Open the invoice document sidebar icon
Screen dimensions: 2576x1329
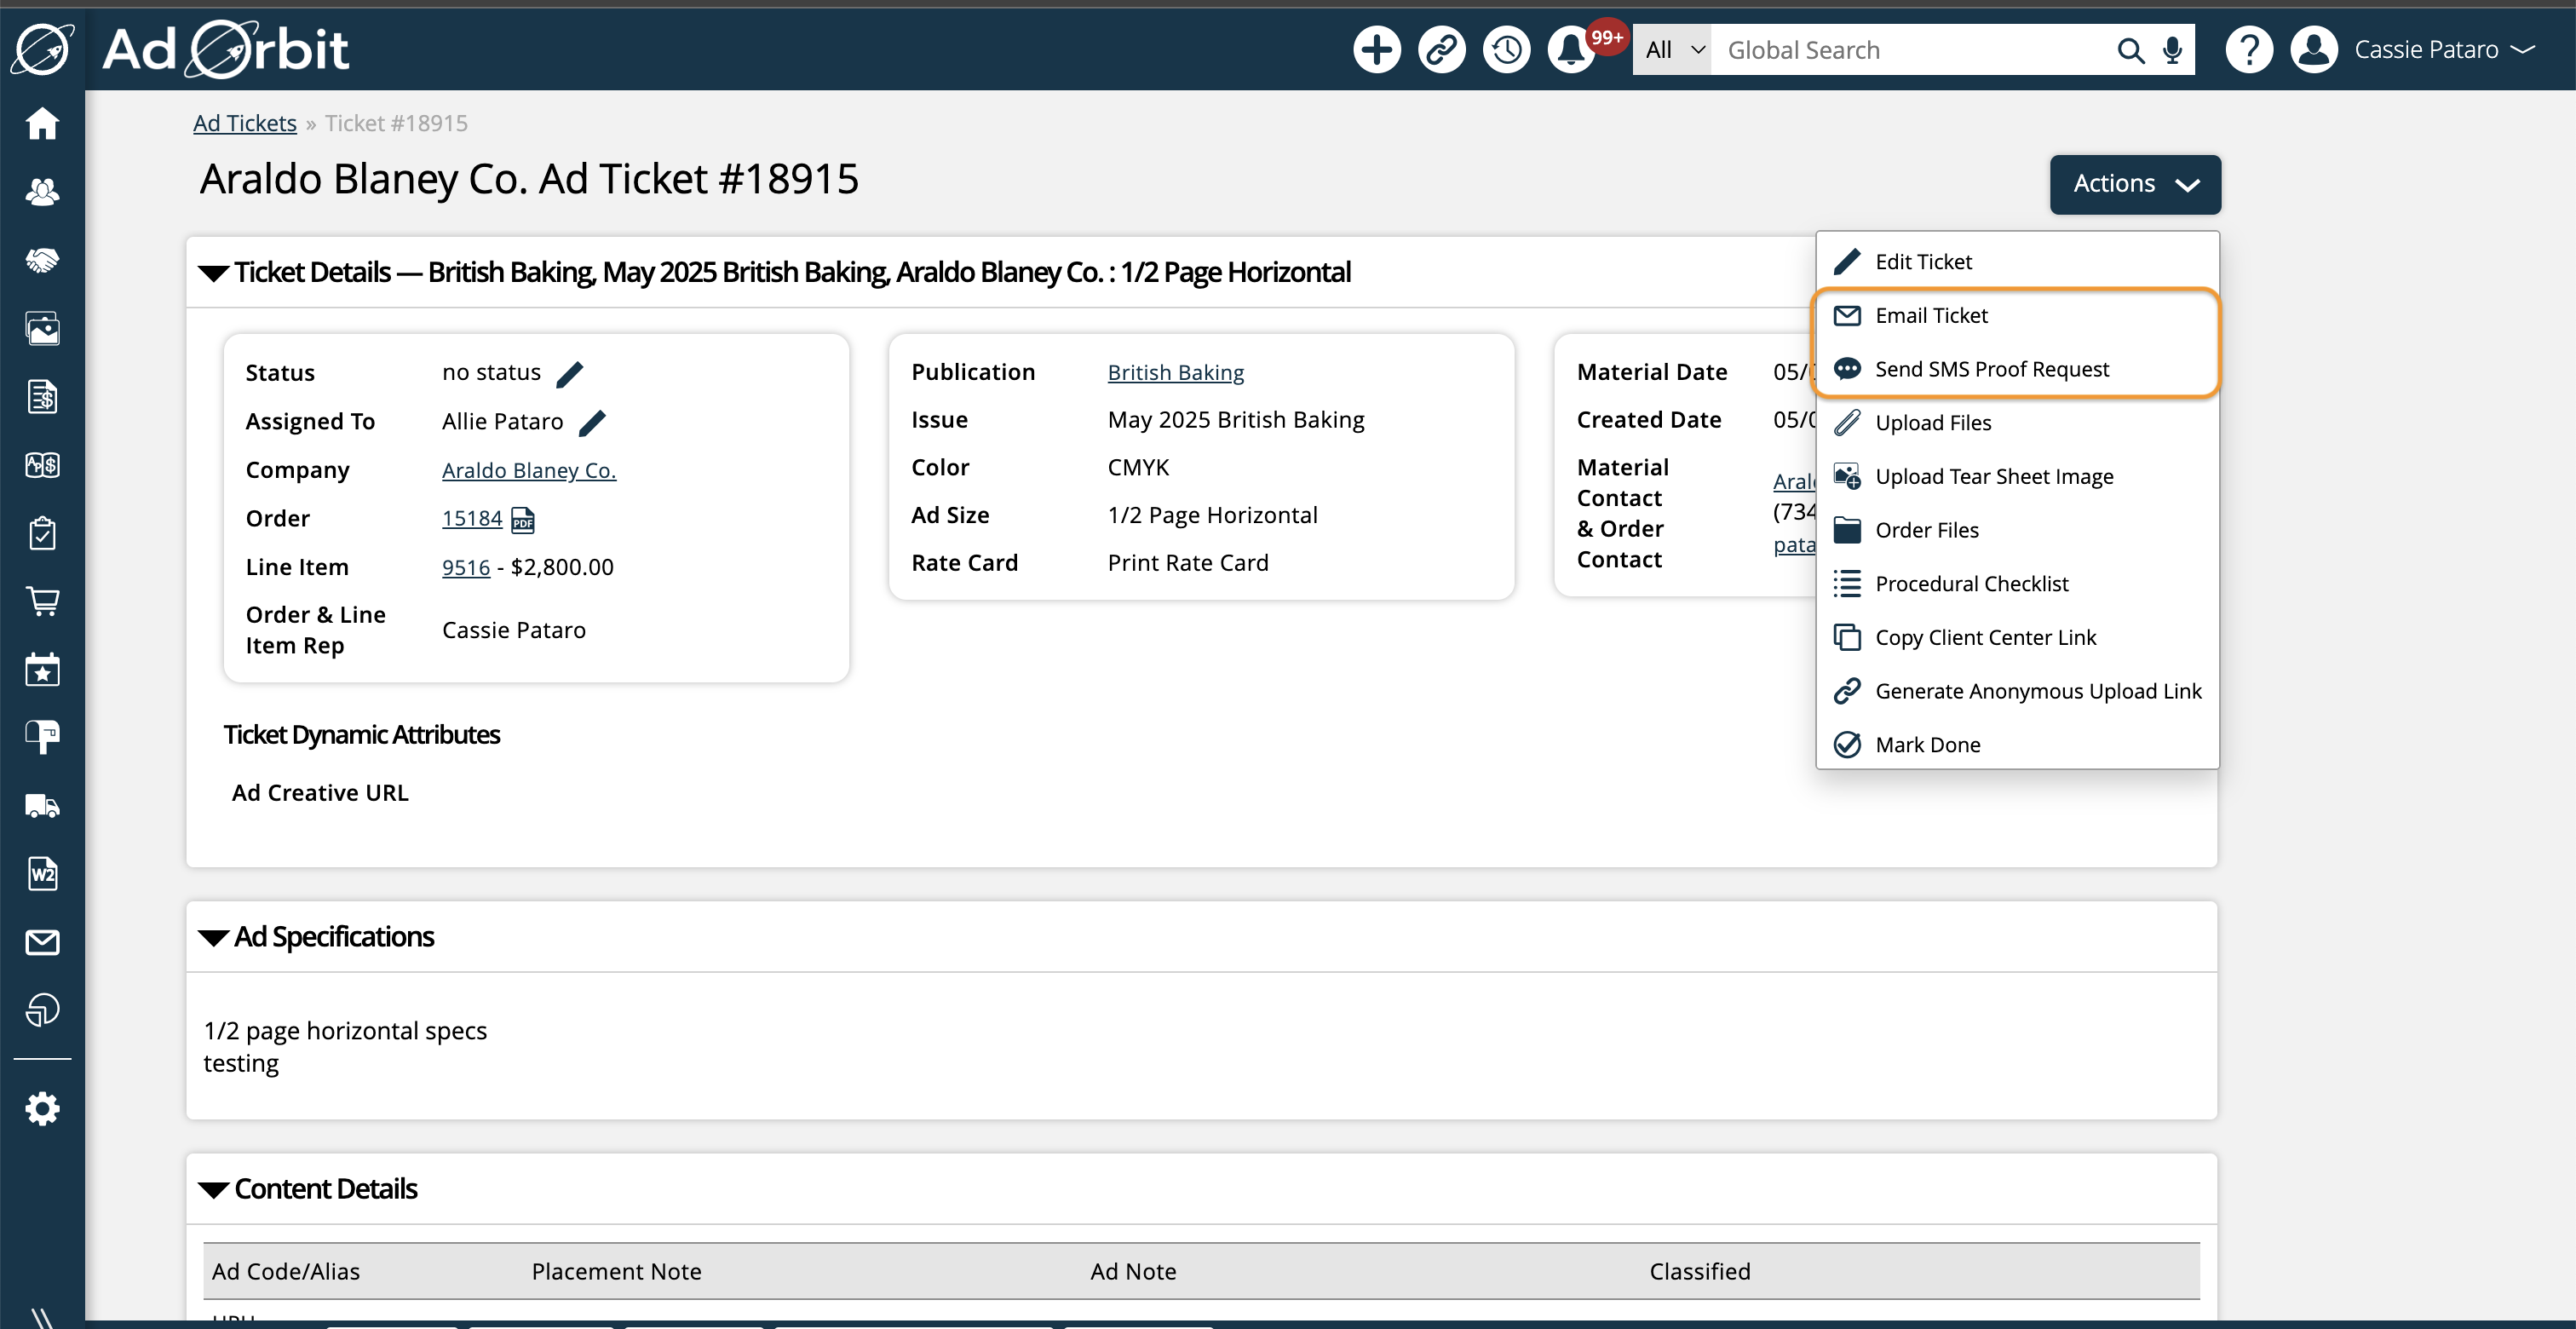42,396
